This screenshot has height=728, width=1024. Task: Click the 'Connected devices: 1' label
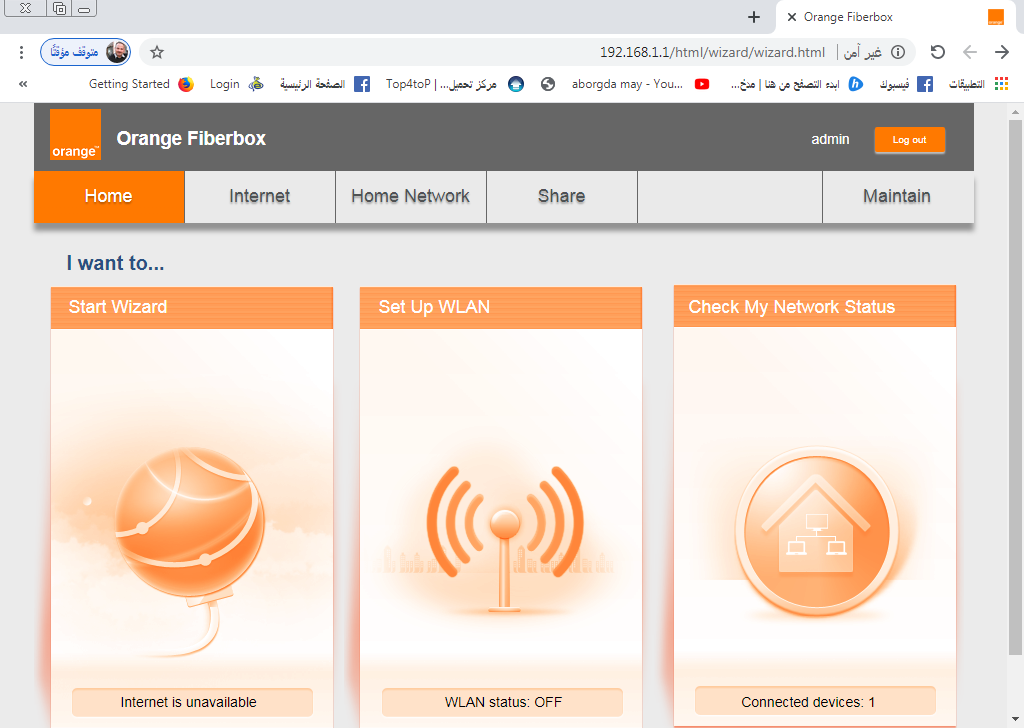(x=815, y=701)
